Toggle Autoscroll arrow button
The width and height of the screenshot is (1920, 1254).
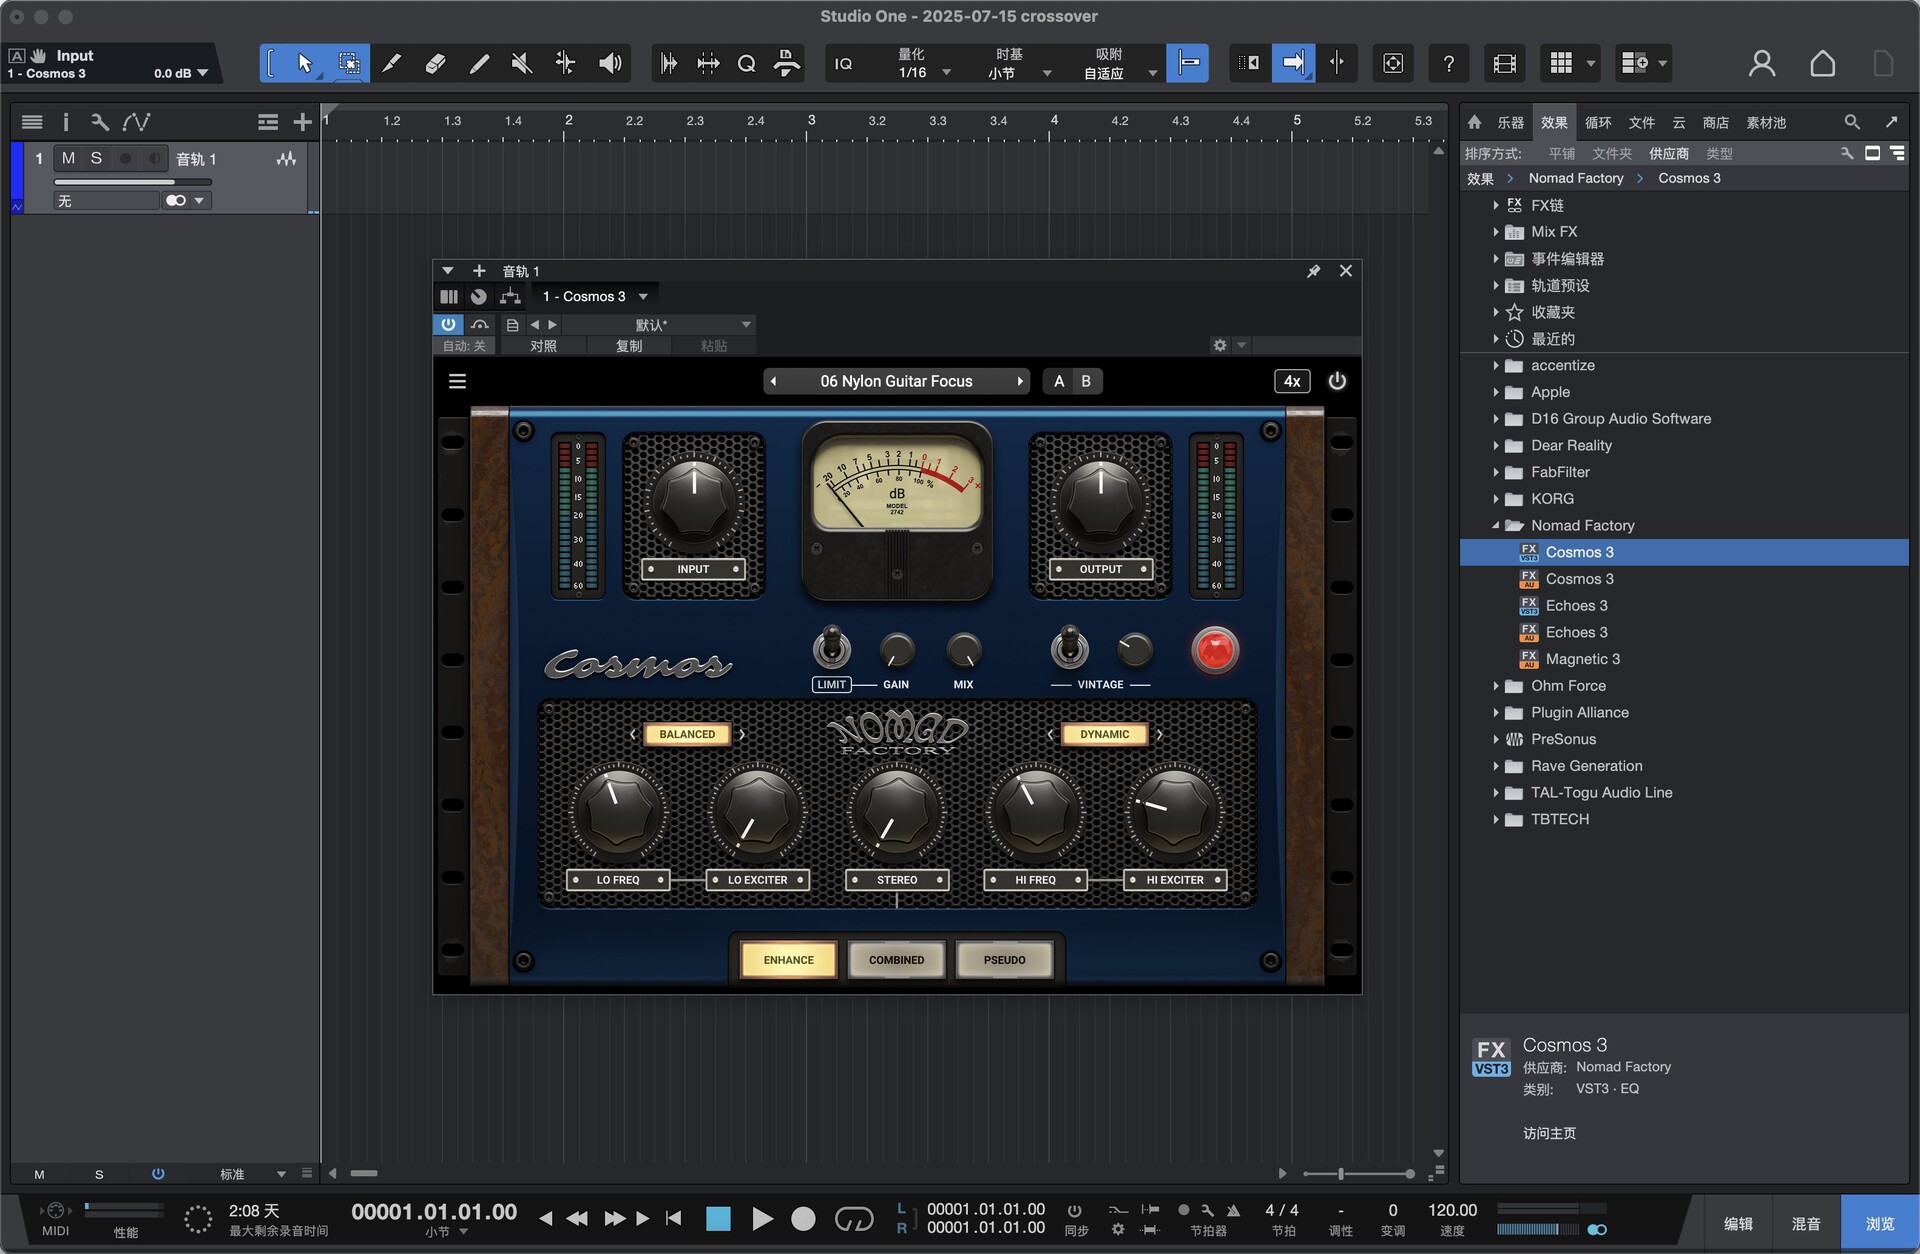click(1292, 64)
